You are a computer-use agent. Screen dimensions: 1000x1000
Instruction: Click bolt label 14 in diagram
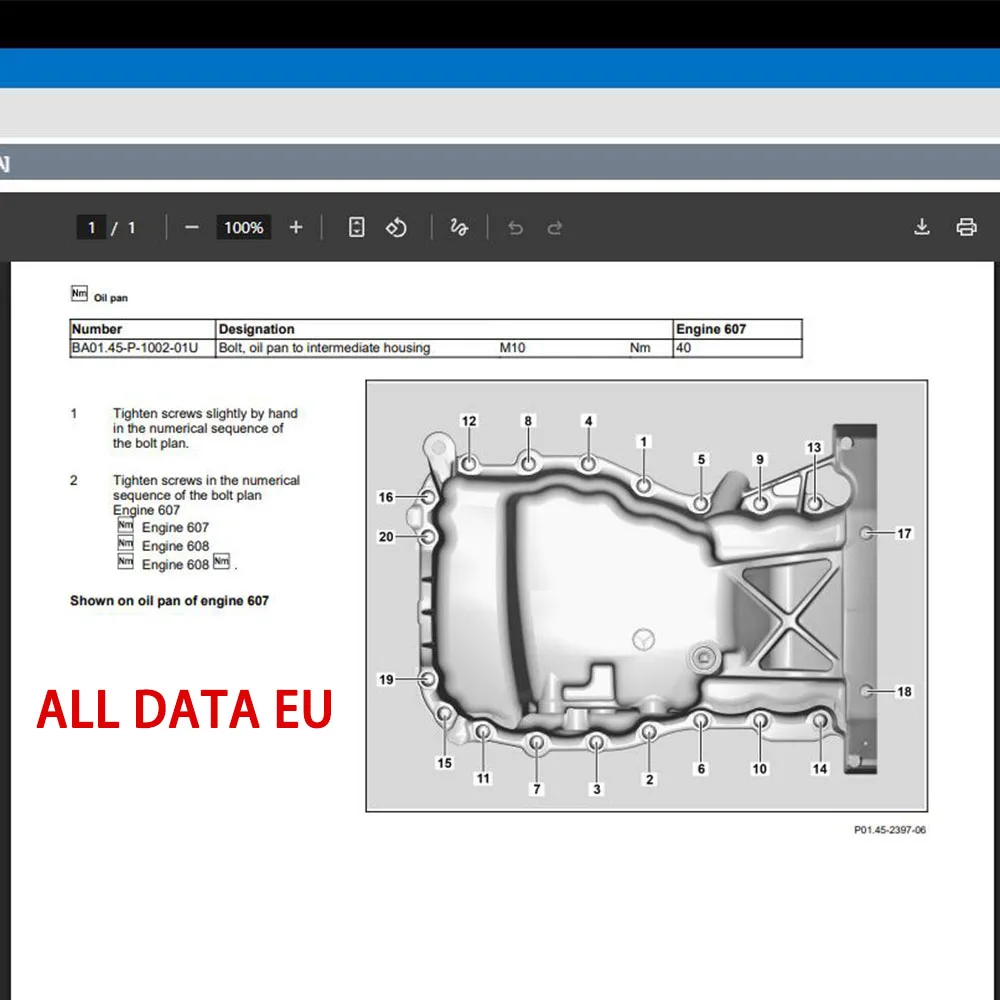pos(820,769)
